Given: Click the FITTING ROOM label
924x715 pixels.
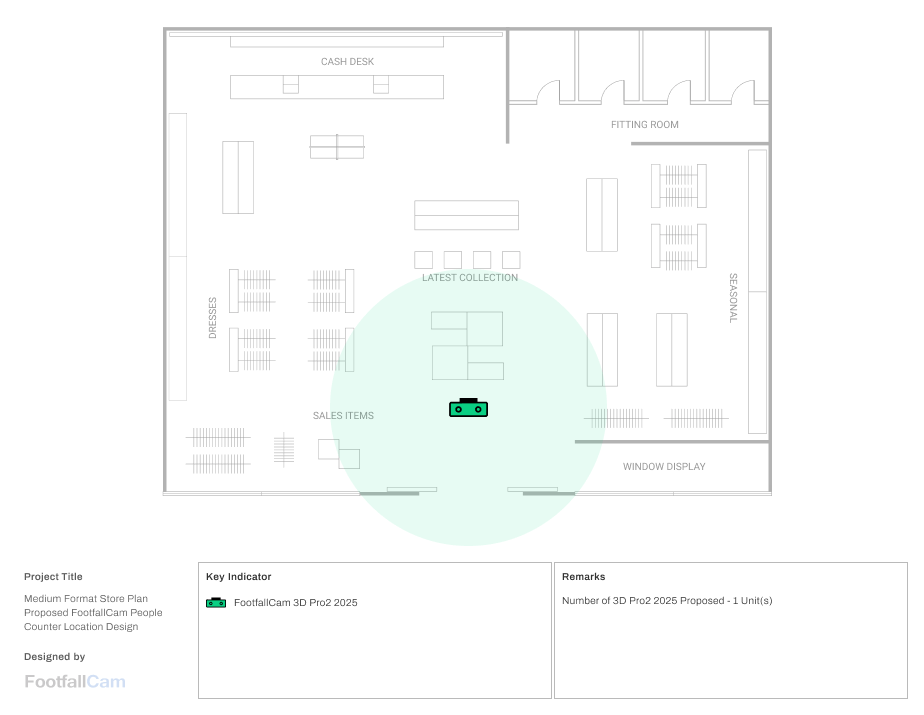Looking at the screenshot, I should (x=644, y=125).
